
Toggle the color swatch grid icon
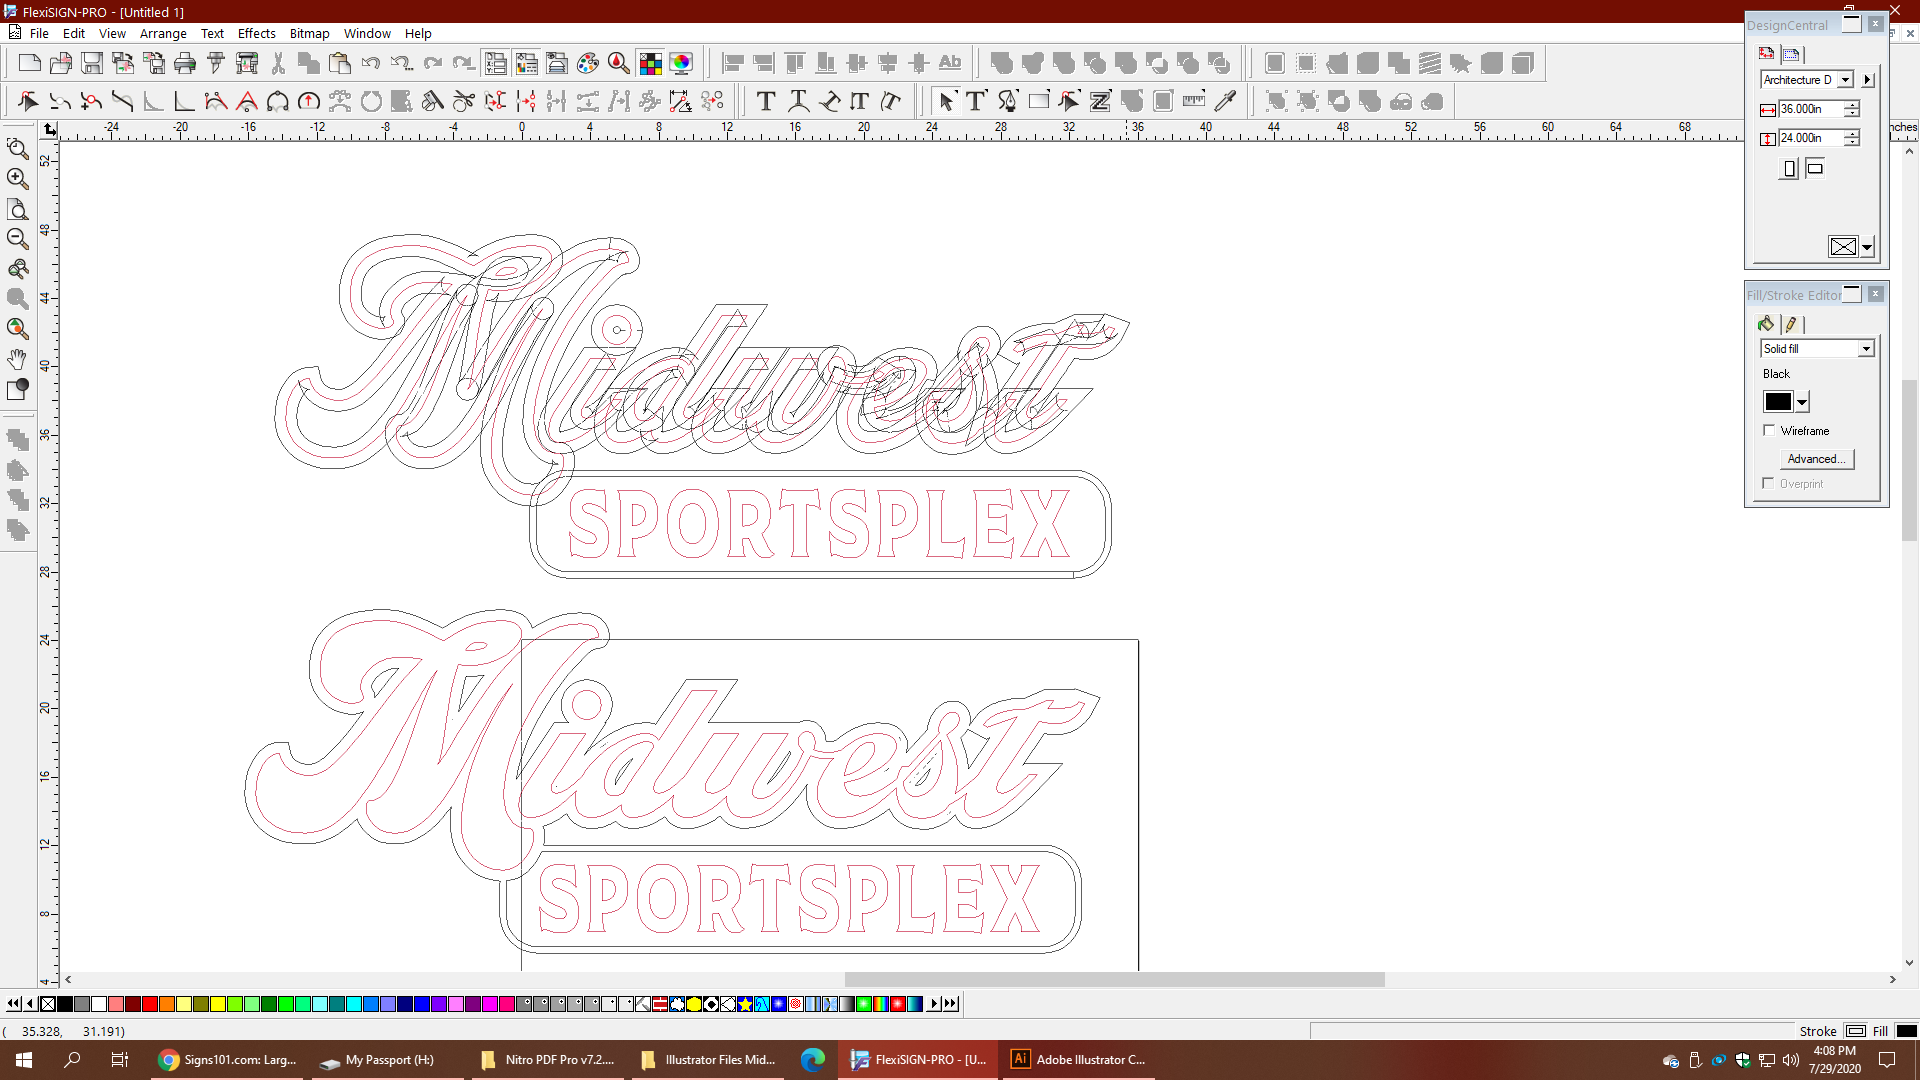tap(650, 64)
